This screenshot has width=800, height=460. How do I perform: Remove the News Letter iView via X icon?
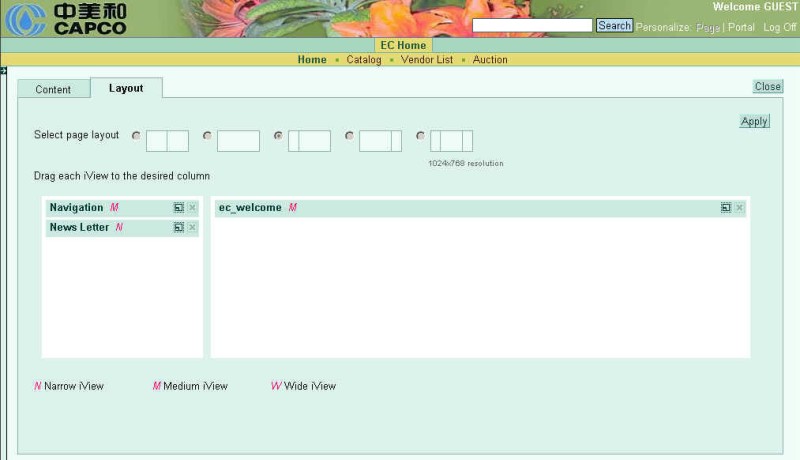click(192, 228)
